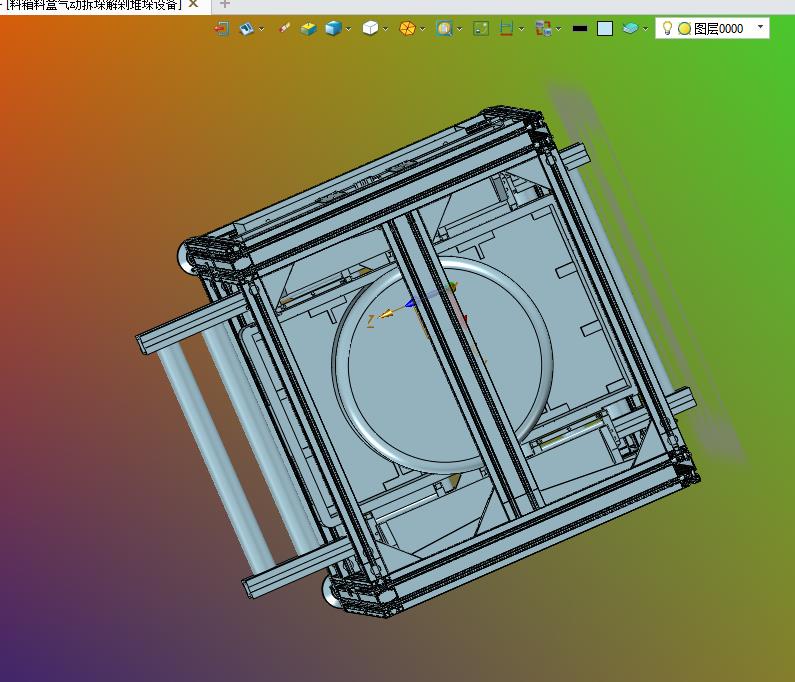Expand the layer stack icon dropdown arrow

[645, 29]
